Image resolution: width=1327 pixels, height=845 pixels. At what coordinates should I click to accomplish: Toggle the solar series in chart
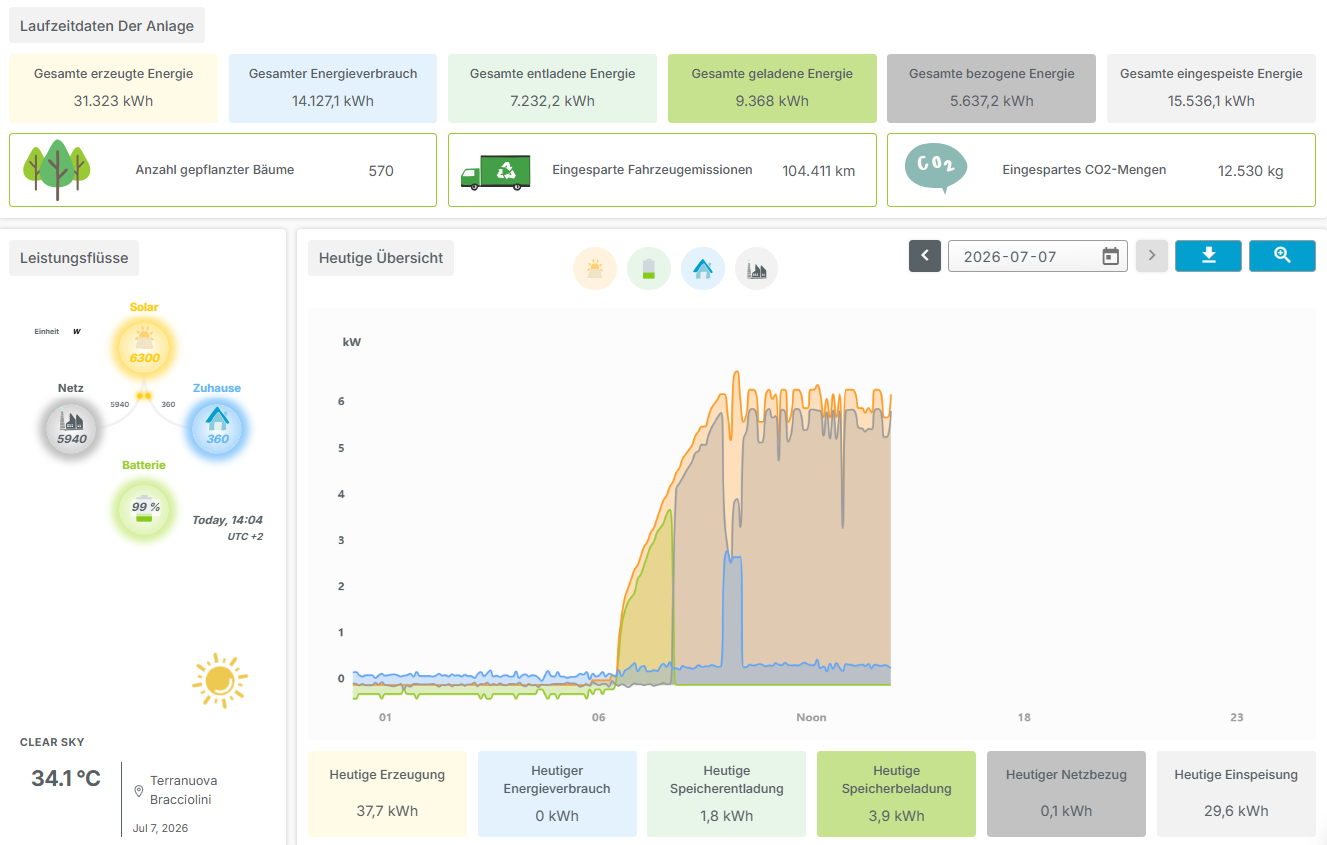point(595,269)
